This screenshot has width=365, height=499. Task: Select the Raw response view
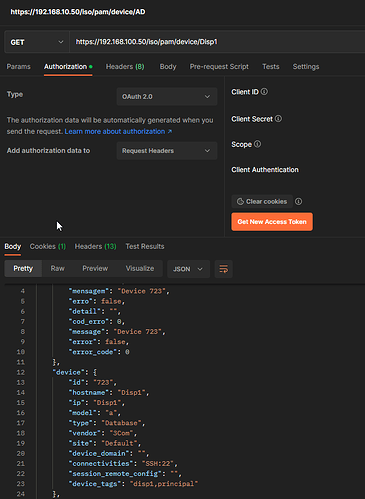pyautogui.click(x=58, y=268)
